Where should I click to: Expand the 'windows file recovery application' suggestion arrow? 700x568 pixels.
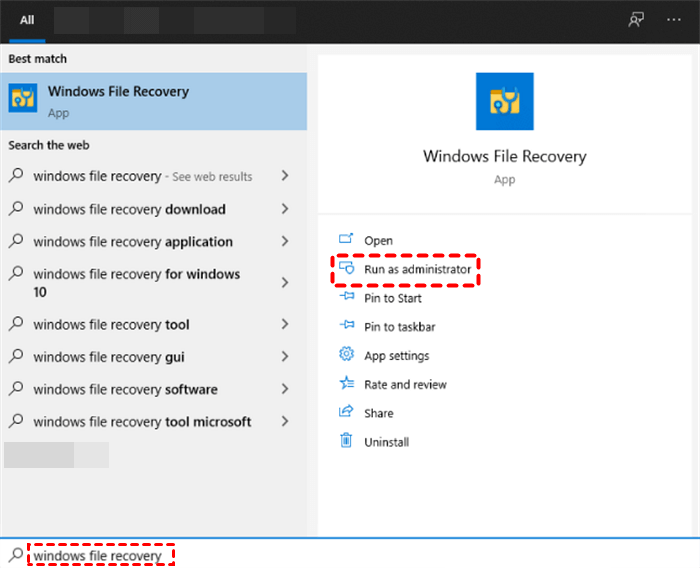[285, 242]
